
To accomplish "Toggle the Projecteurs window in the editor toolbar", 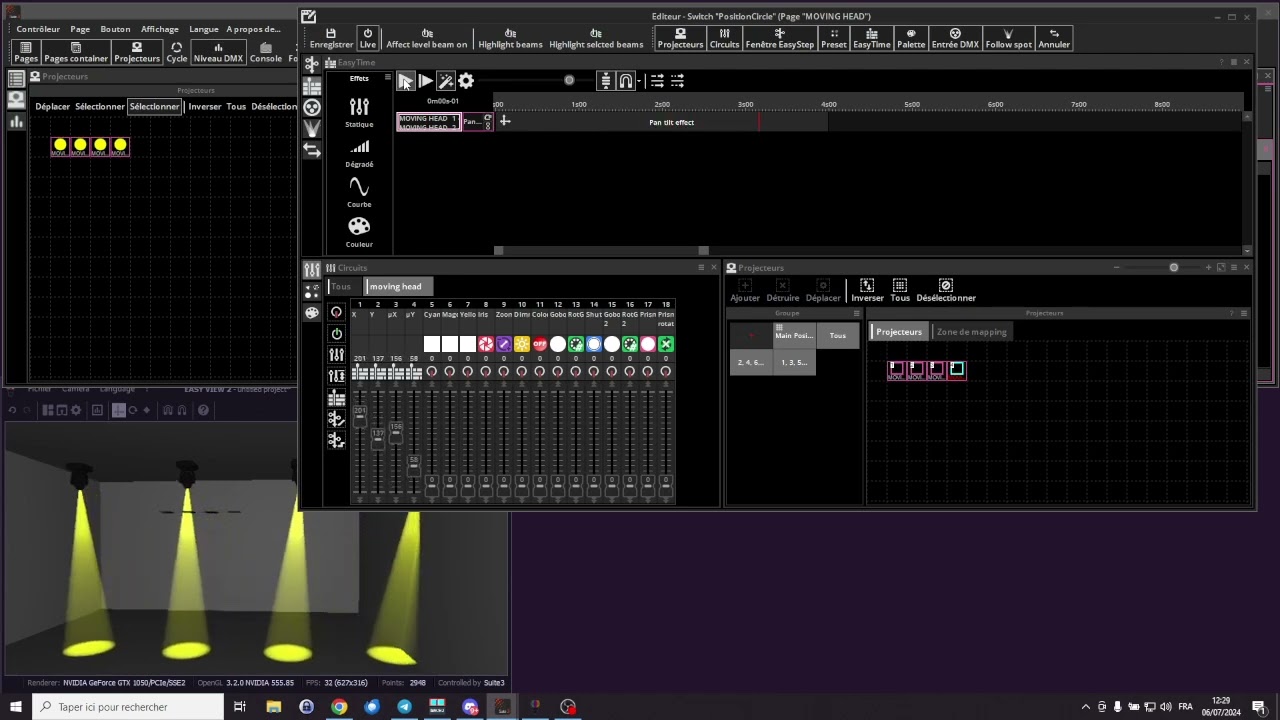I will (680, 38).
